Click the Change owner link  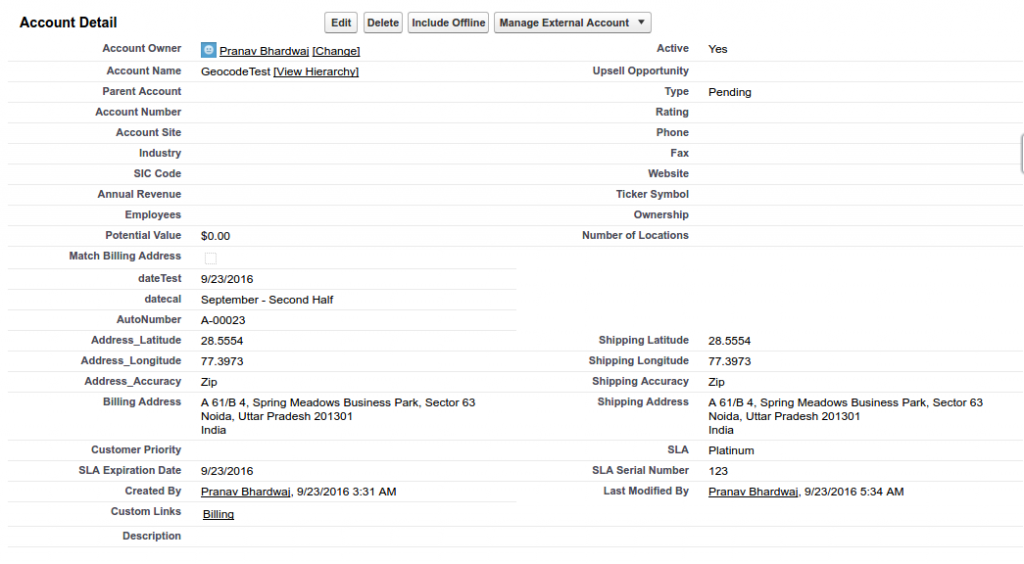[x=336, y=51]
